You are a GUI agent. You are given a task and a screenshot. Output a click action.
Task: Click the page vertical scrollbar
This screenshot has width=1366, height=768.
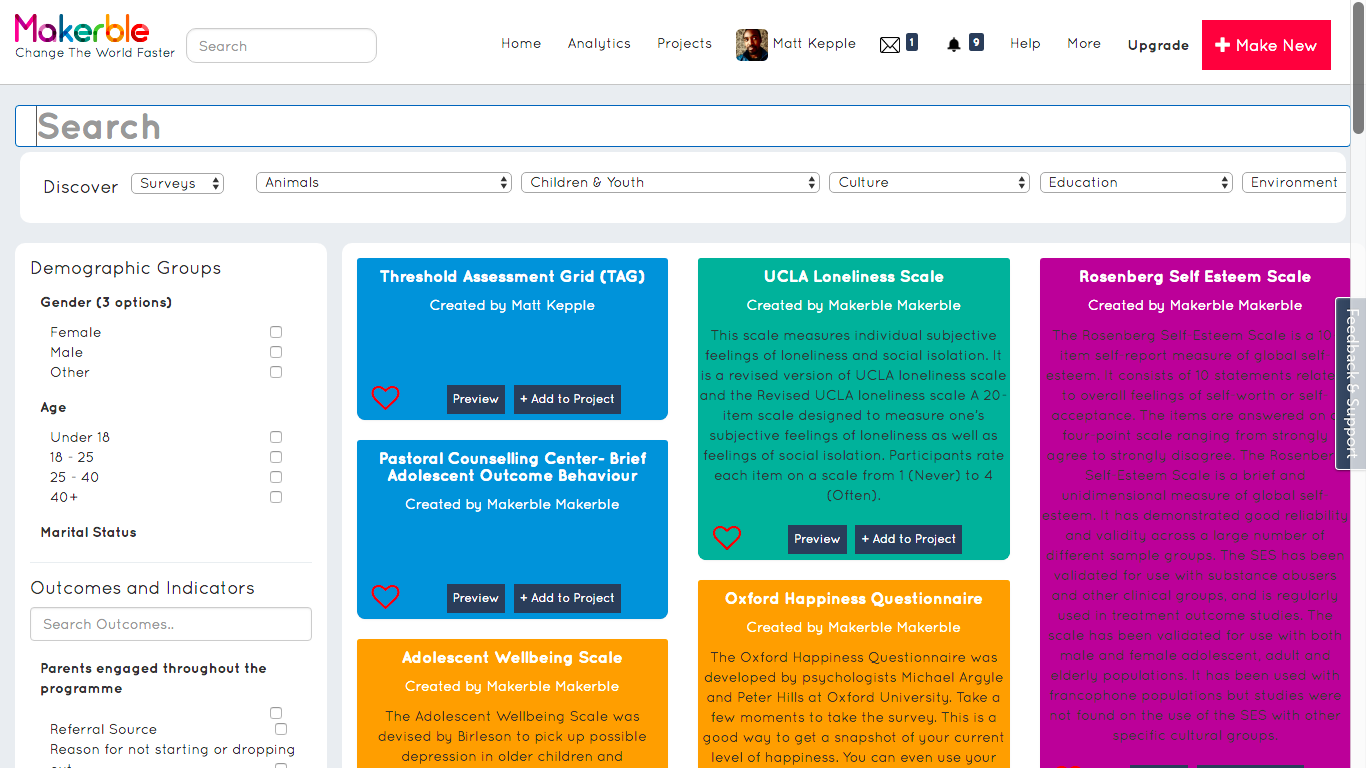1358,67
